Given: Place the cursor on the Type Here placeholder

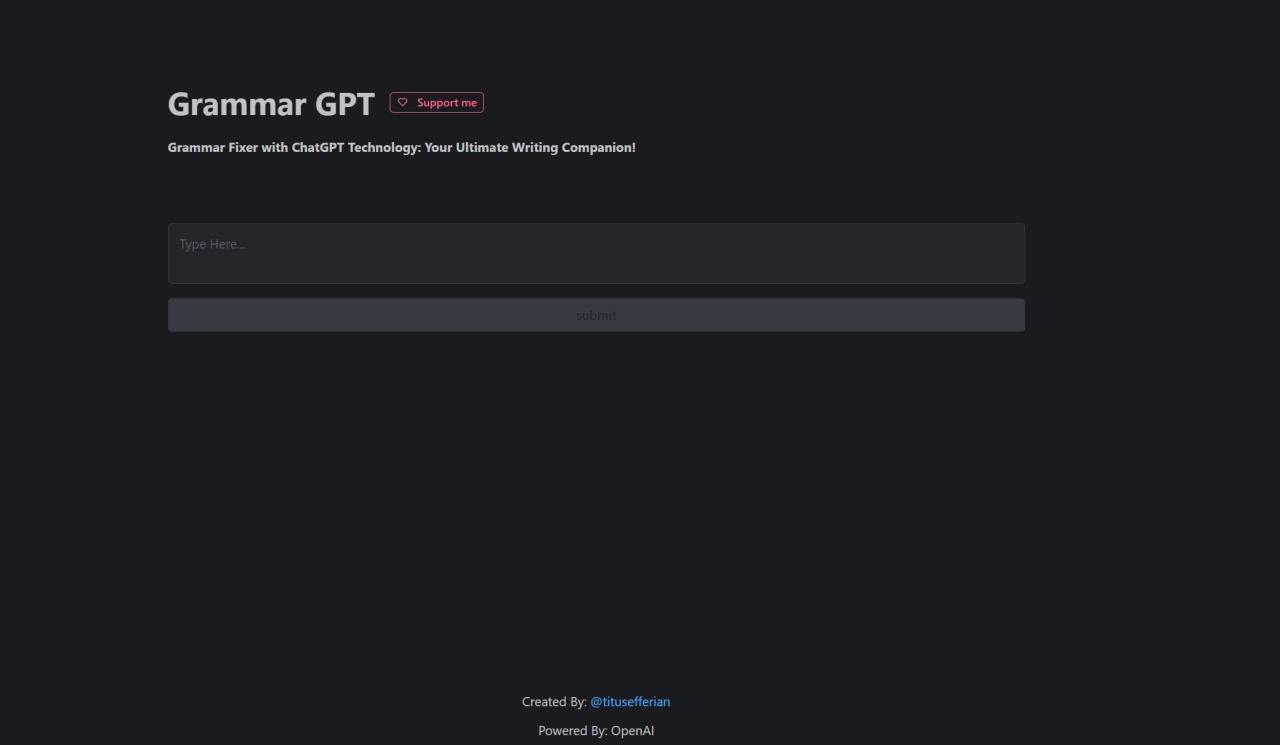Looking at the screenshot, I should [x=212, y=245].
